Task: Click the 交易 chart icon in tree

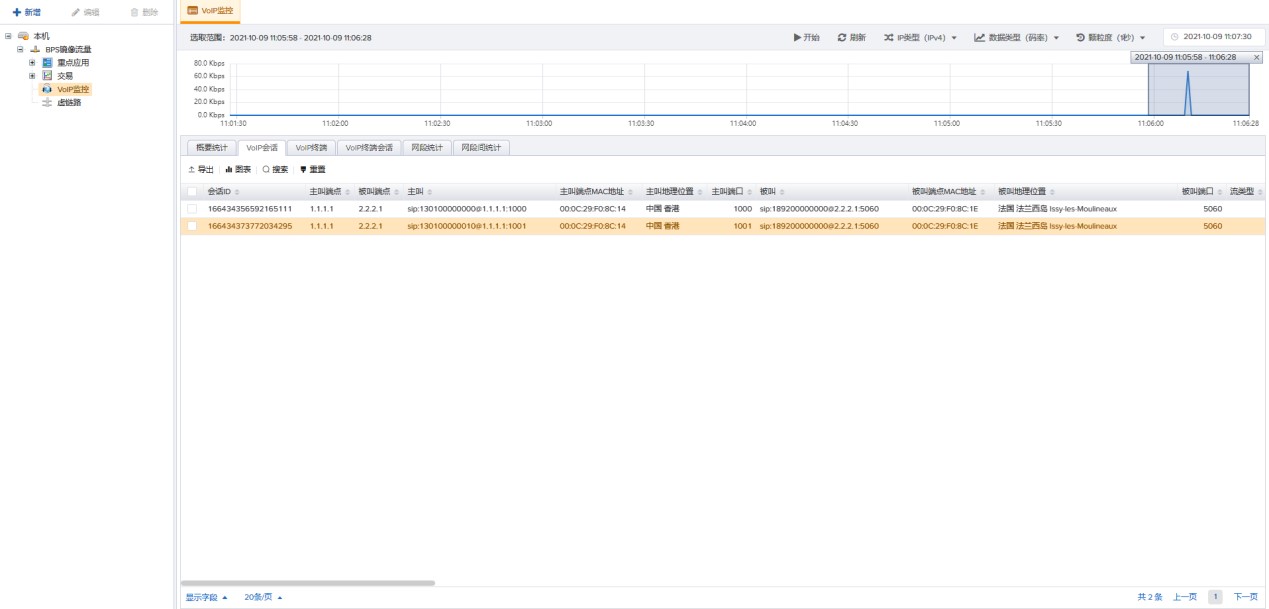Action: (x=47, y=75)
